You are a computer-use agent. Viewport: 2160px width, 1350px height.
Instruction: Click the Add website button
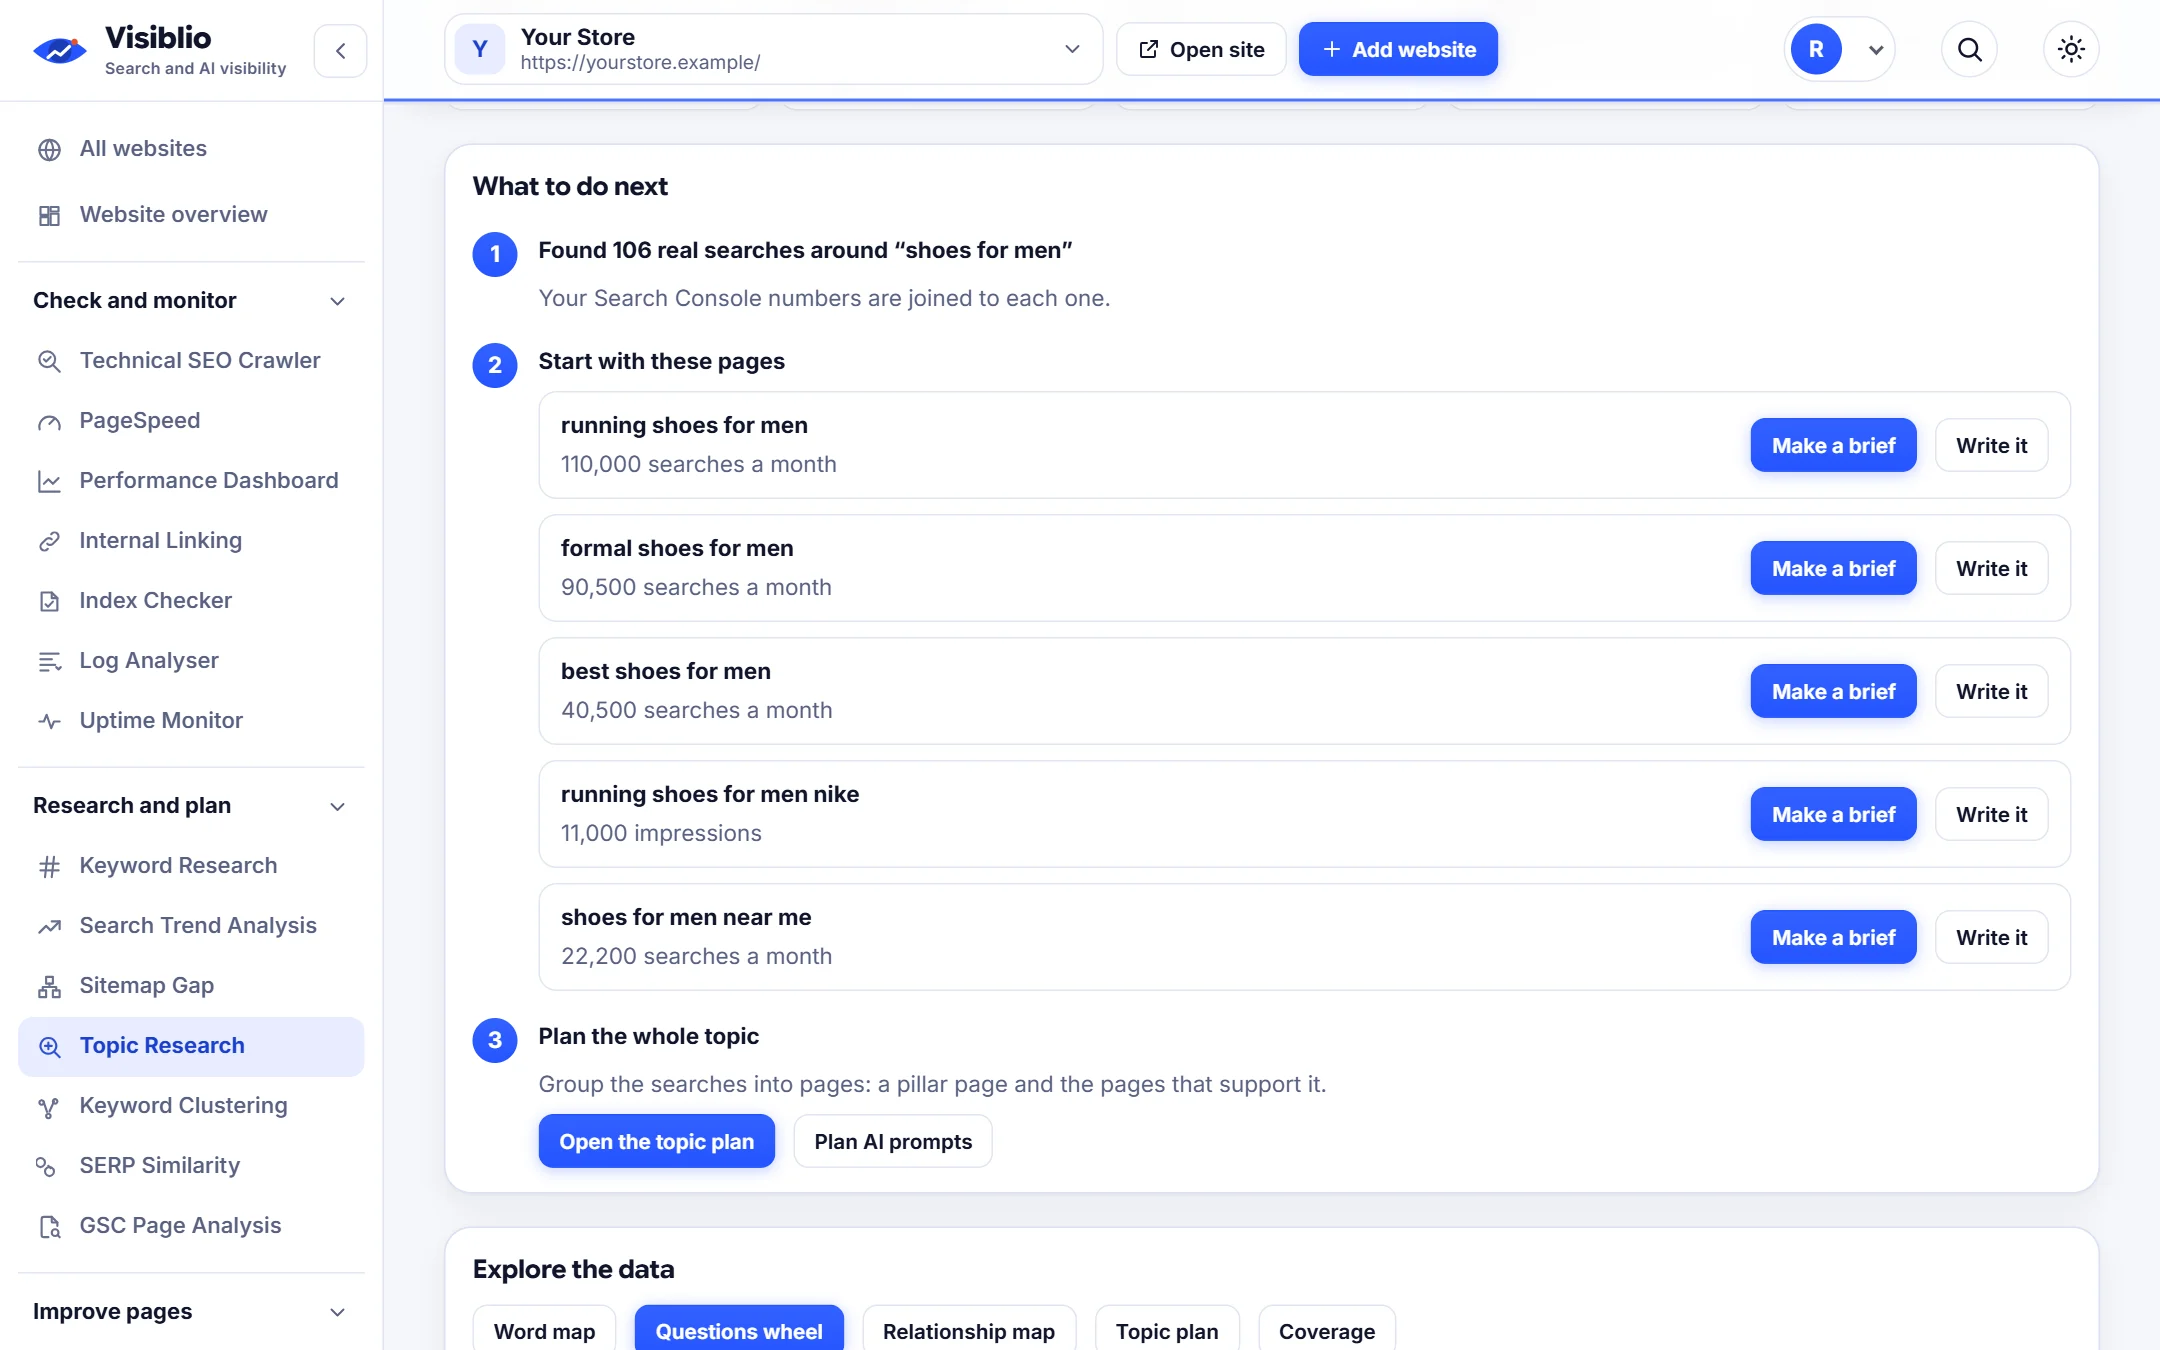coord(1398,49)
